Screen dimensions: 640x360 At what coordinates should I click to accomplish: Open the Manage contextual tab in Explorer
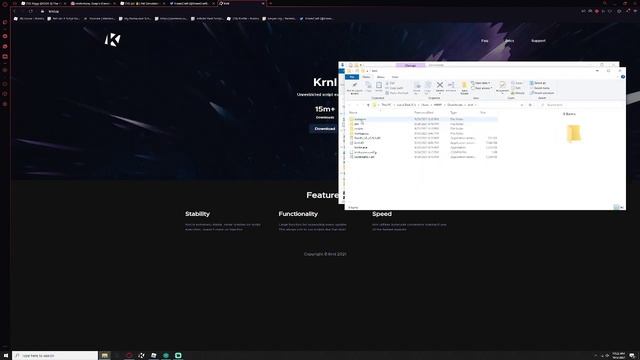point(410,65)
